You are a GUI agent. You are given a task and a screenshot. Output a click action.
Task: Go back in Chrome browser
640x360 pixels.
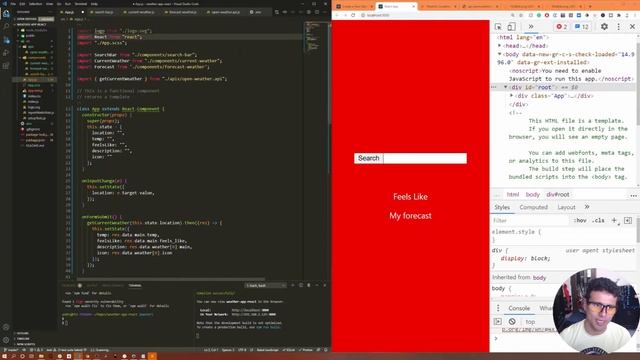point(337,15)
